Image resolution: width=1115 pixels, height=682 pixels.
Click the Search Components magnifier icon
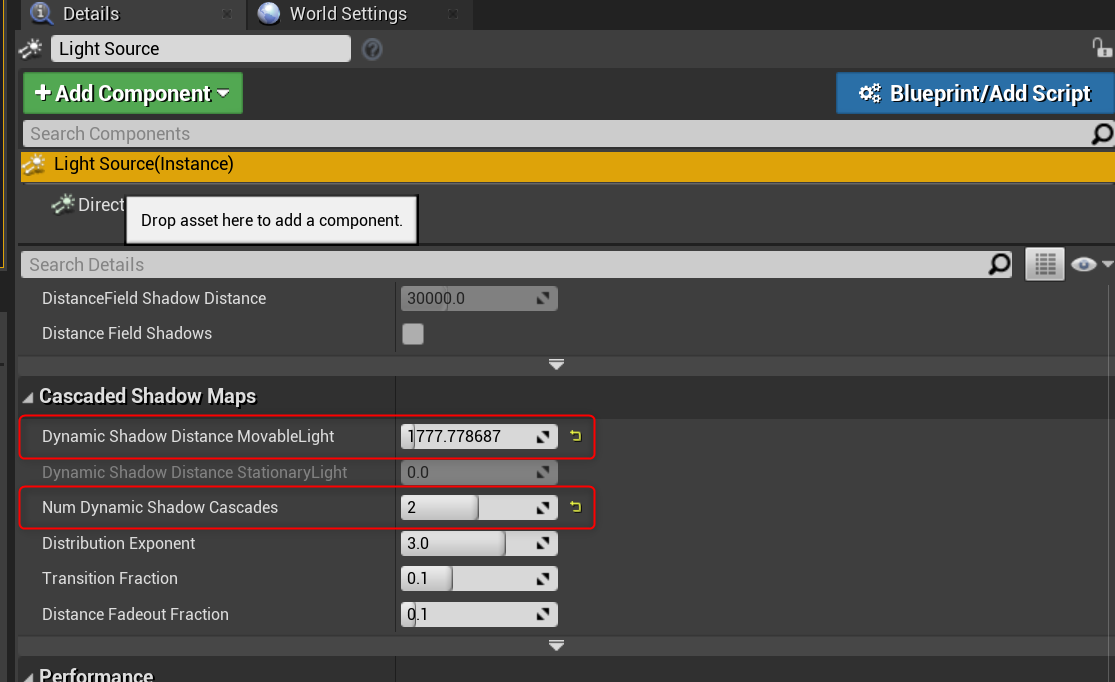tap(1101, 134)
